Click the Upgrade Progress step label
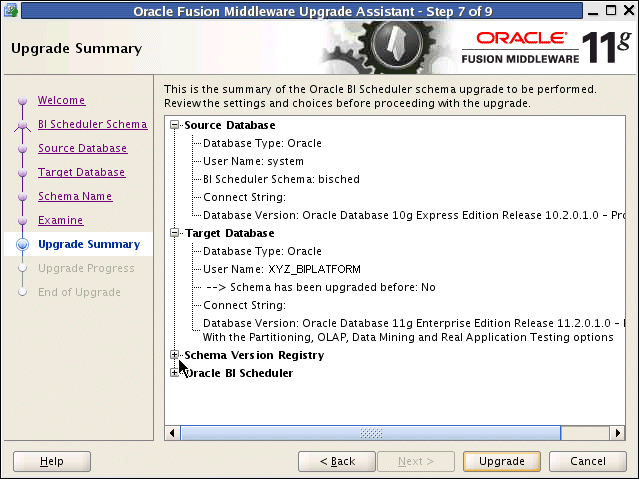639x479 pixels. [86, 268]
